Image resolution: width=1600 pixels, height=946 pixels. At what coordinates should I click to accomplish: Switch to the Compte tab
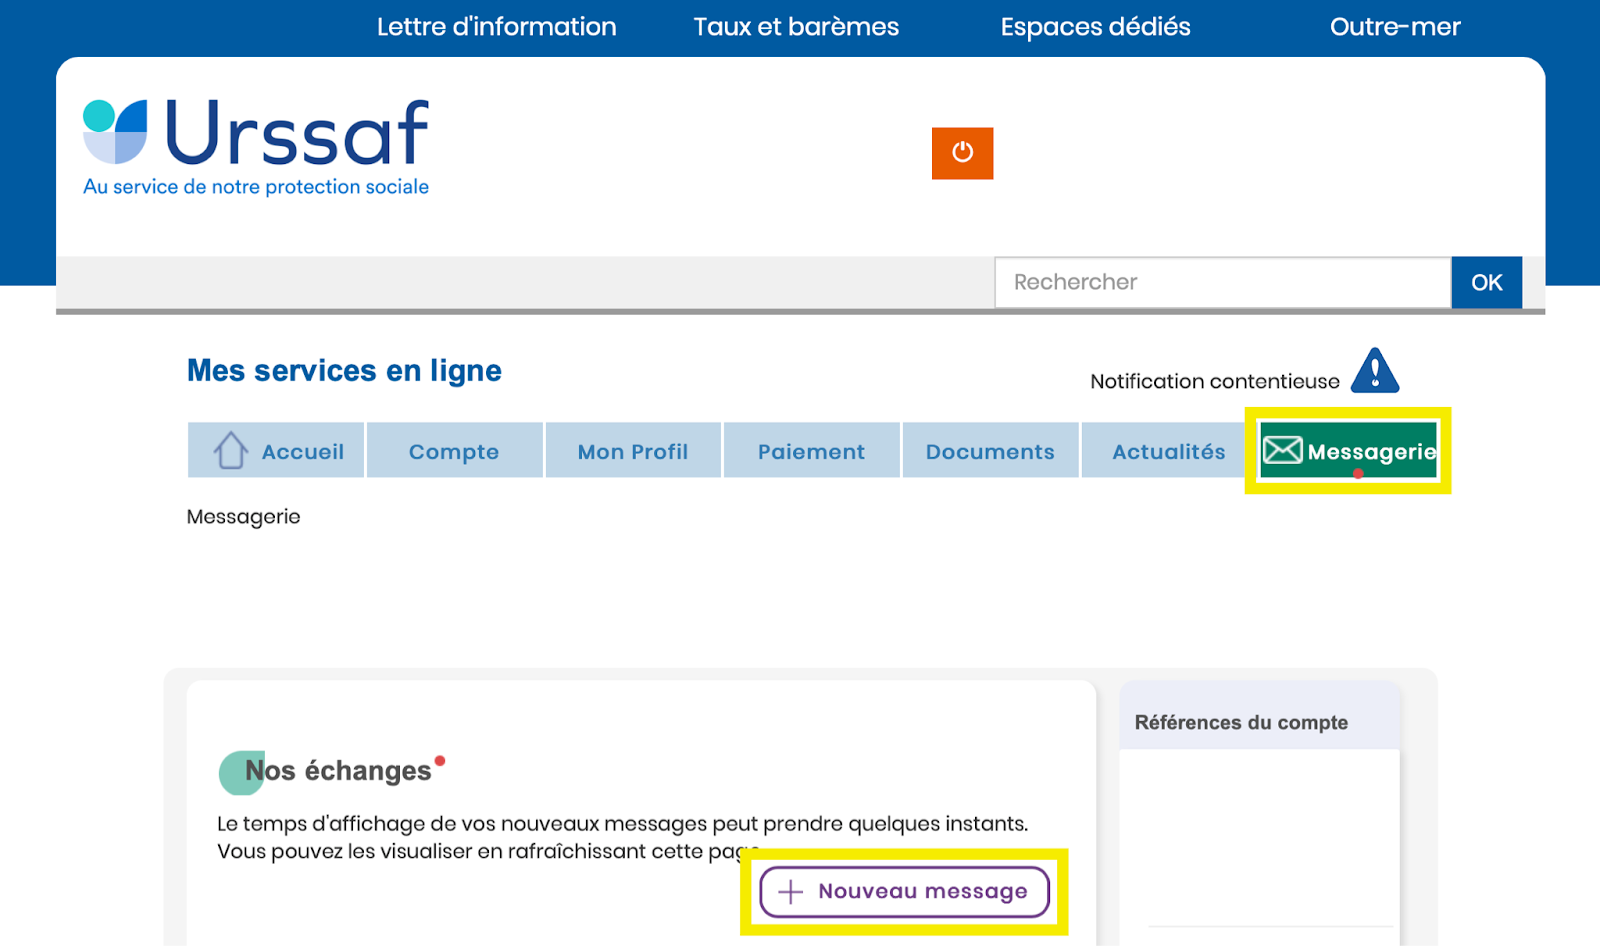pyautogui.click(x=454, y=450)
